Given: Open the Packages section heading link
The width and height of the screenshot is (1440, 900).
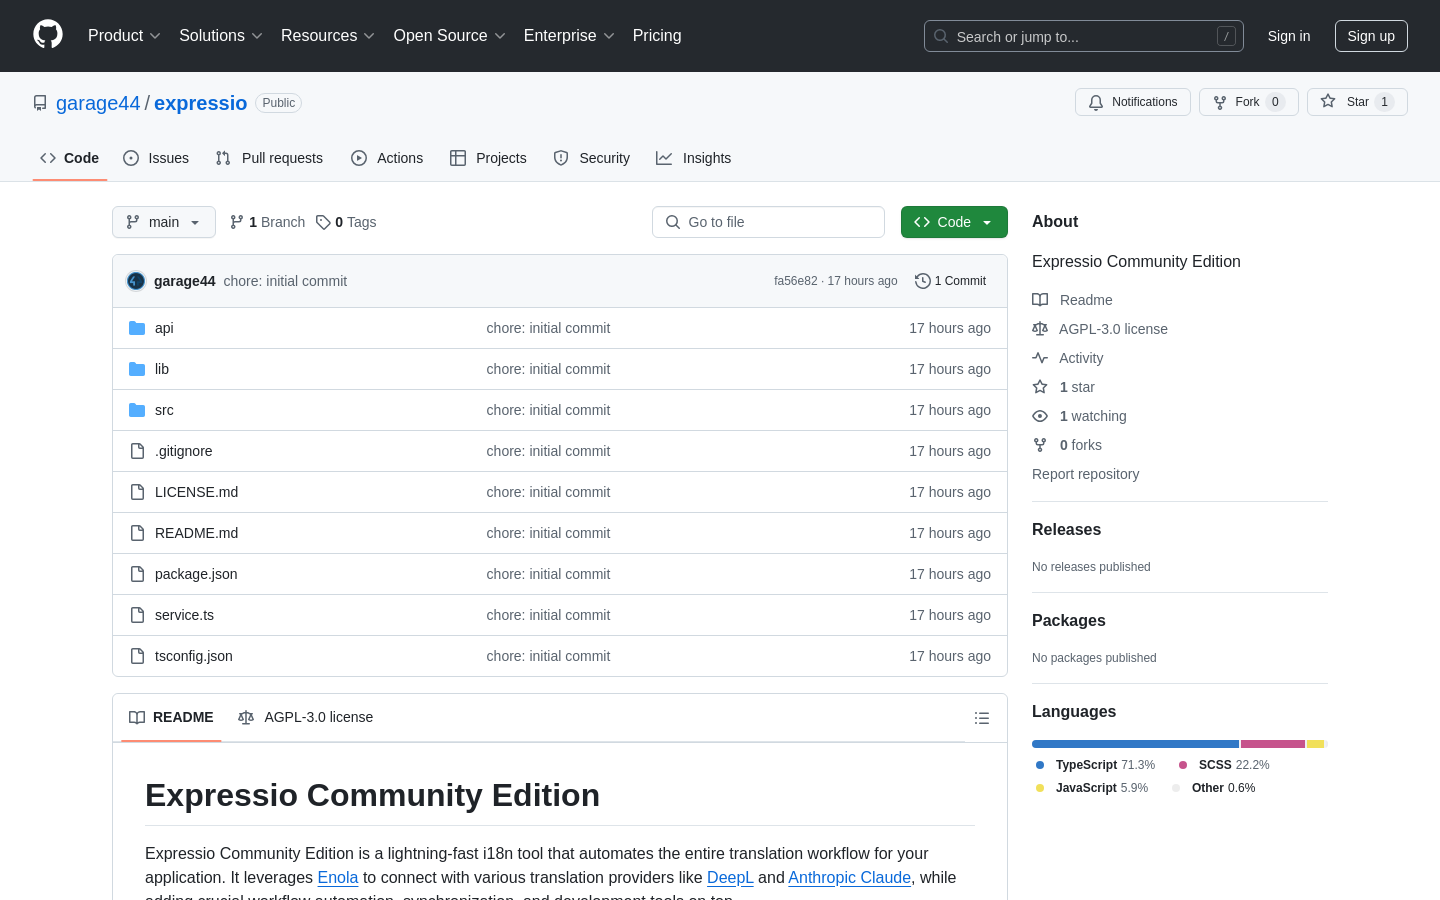Looking at the screenshot, I should pos(1069,621).
